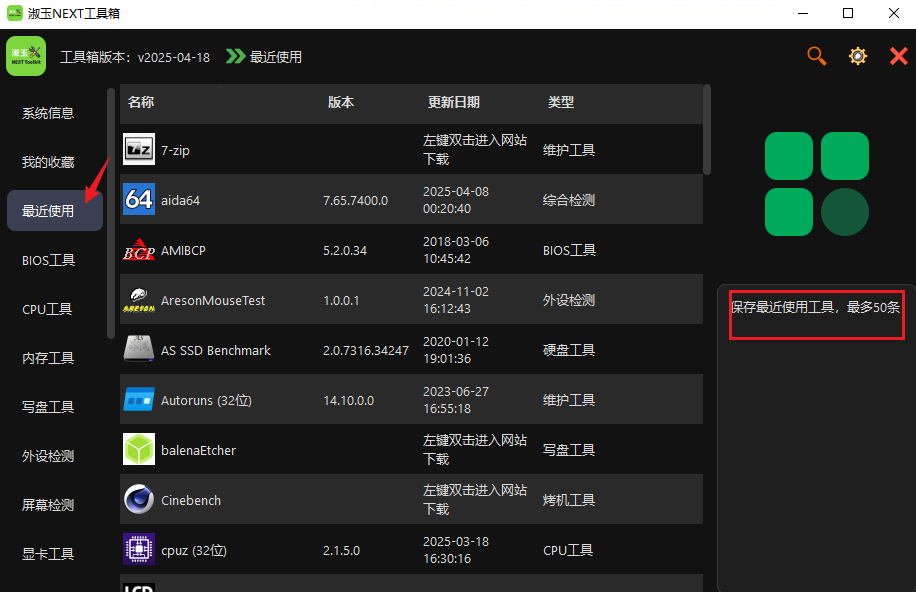Click the red X close icon in toolbar

pos(899,57)
